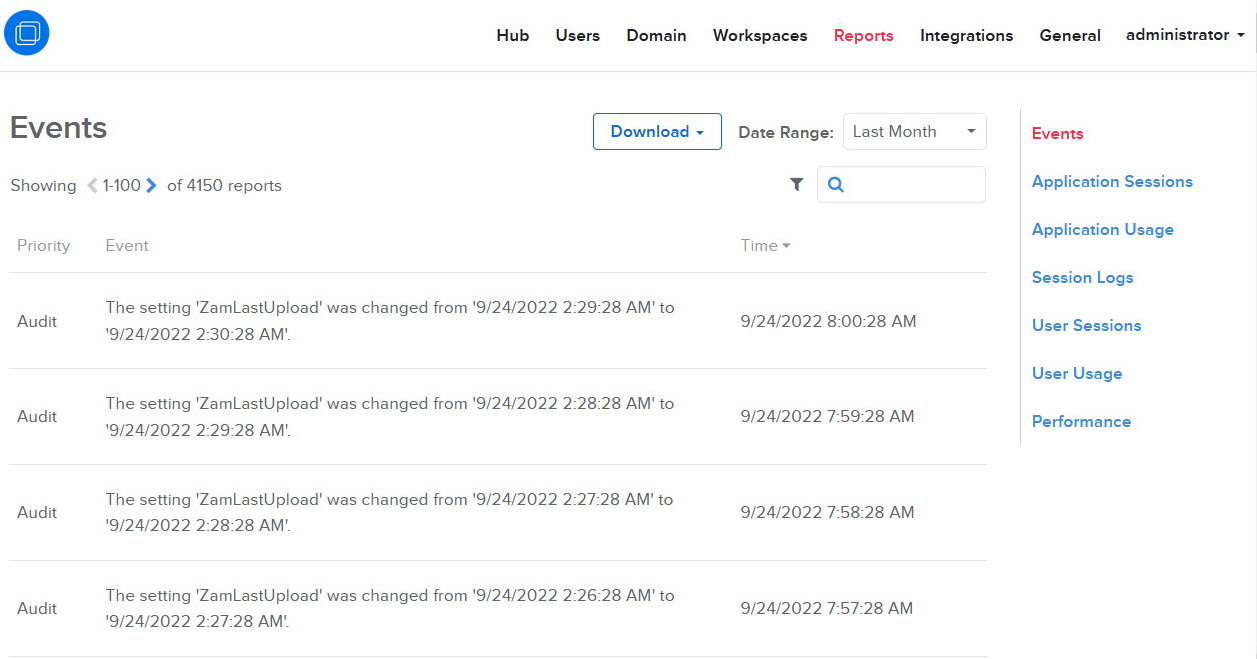Image resolution: width=1257 pixels, height=659 pixels.
Task: Open the Performance report link
Action: (1081, 422)
